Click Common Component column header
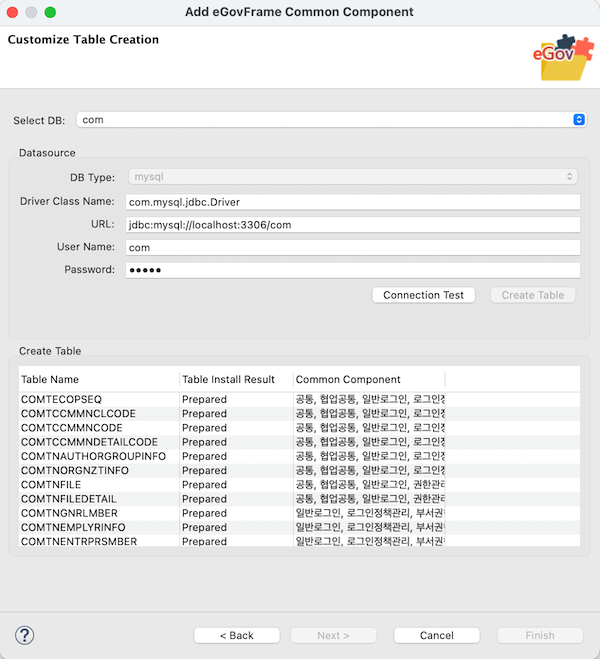This screenshot has width=600, height=659. pos(369,380)
